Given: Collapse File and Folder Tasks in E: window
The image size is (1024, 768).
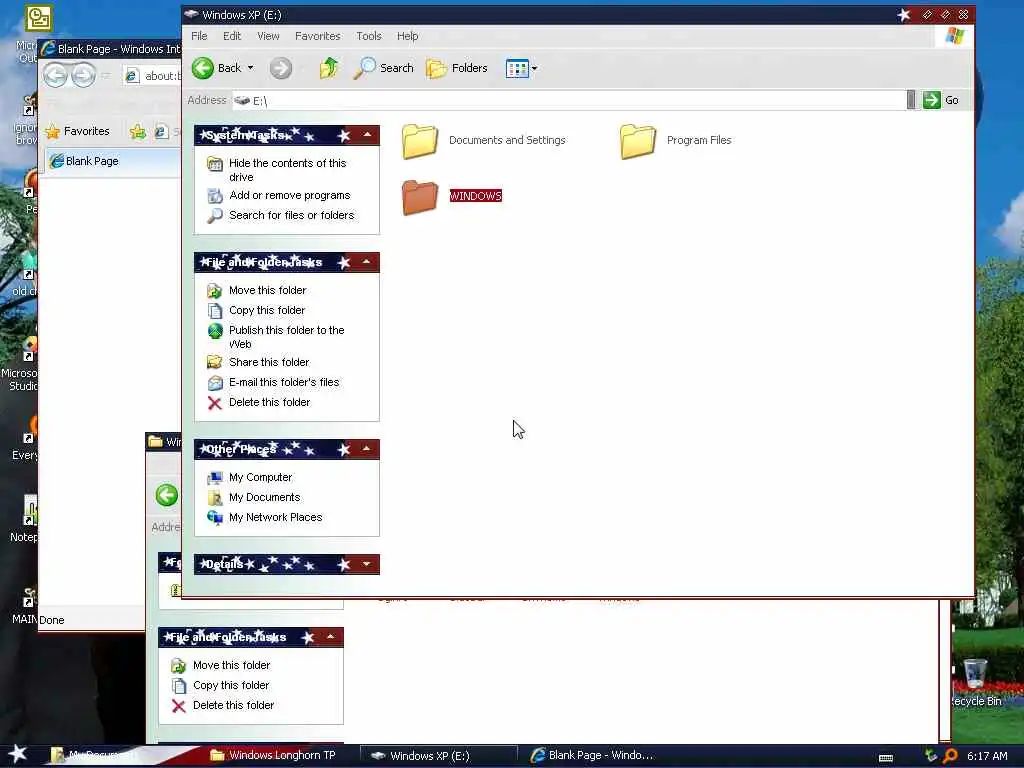Looking at the screenshot, I should pyautogui.click(x=366, y=262).
